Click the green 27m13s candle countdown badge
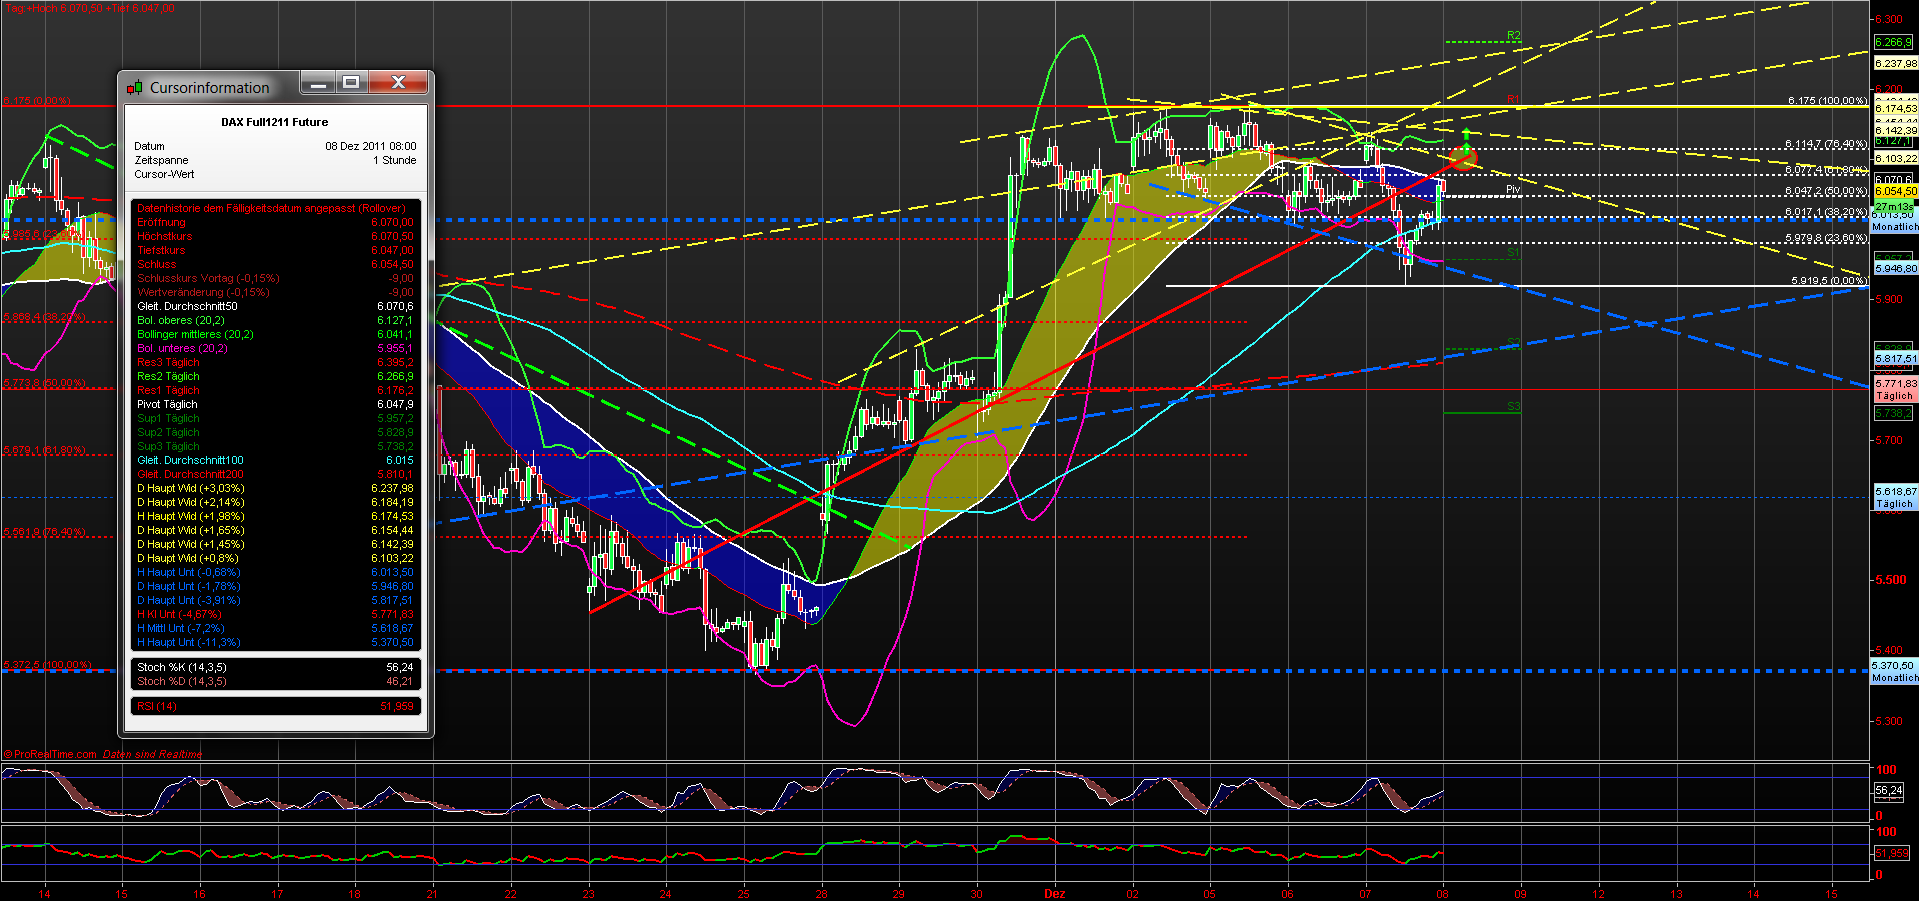 point(1894,205)
